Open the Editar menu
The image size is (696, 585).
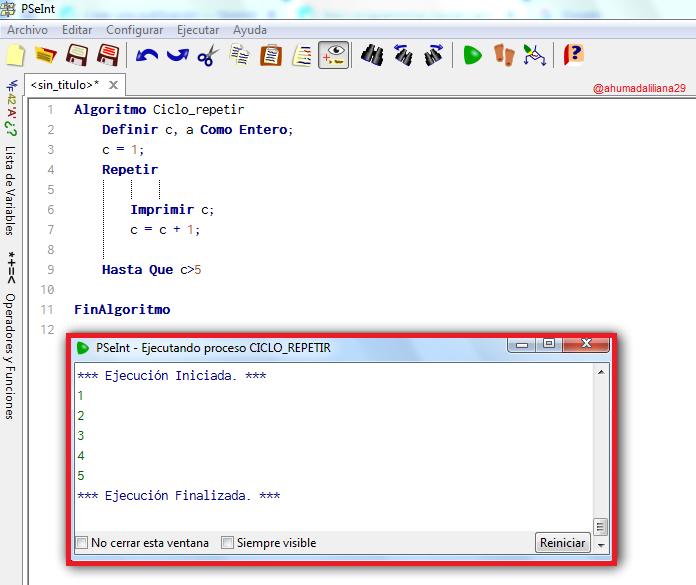pyautogui.click(x=77, y=30)
